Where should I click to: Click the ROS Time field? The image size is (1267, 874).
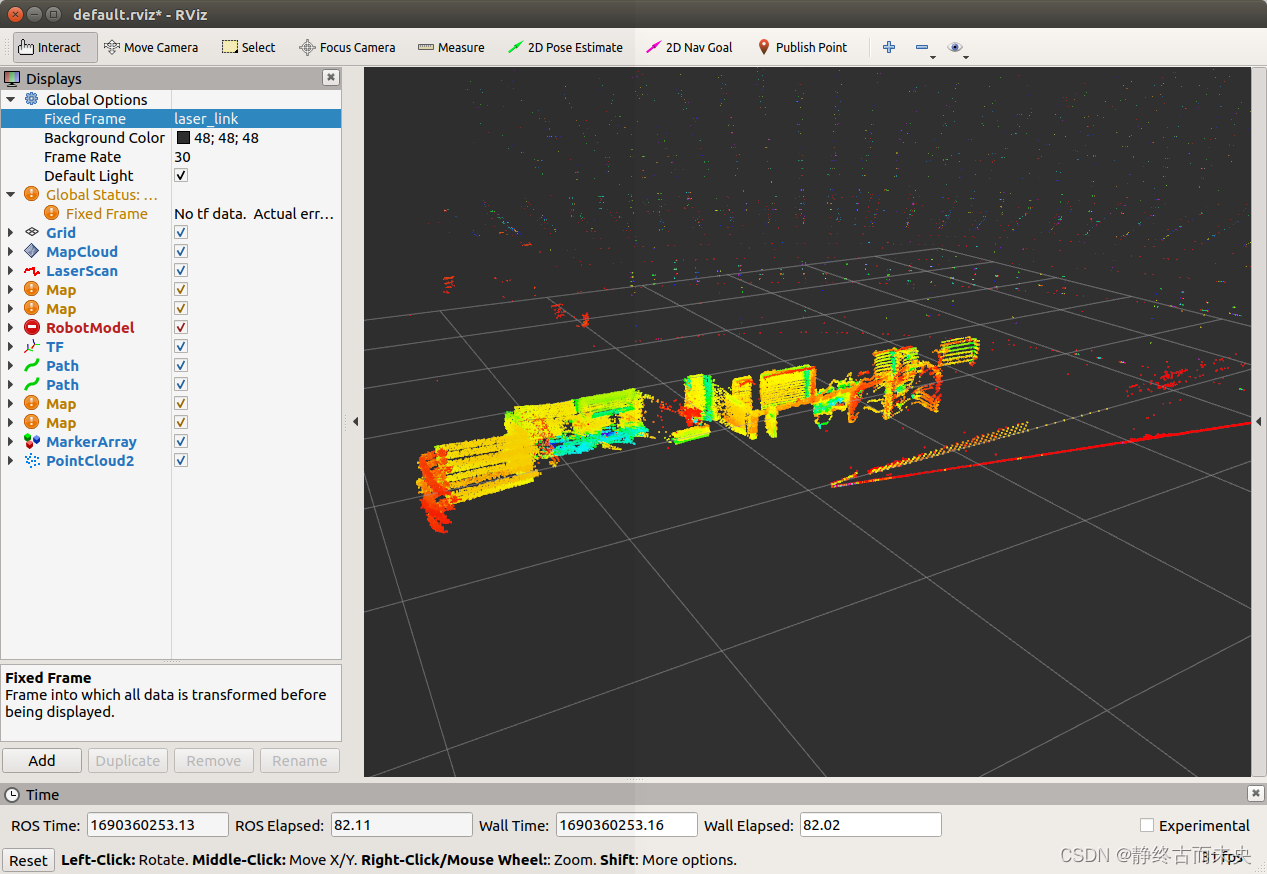click(x=158, y=825)
